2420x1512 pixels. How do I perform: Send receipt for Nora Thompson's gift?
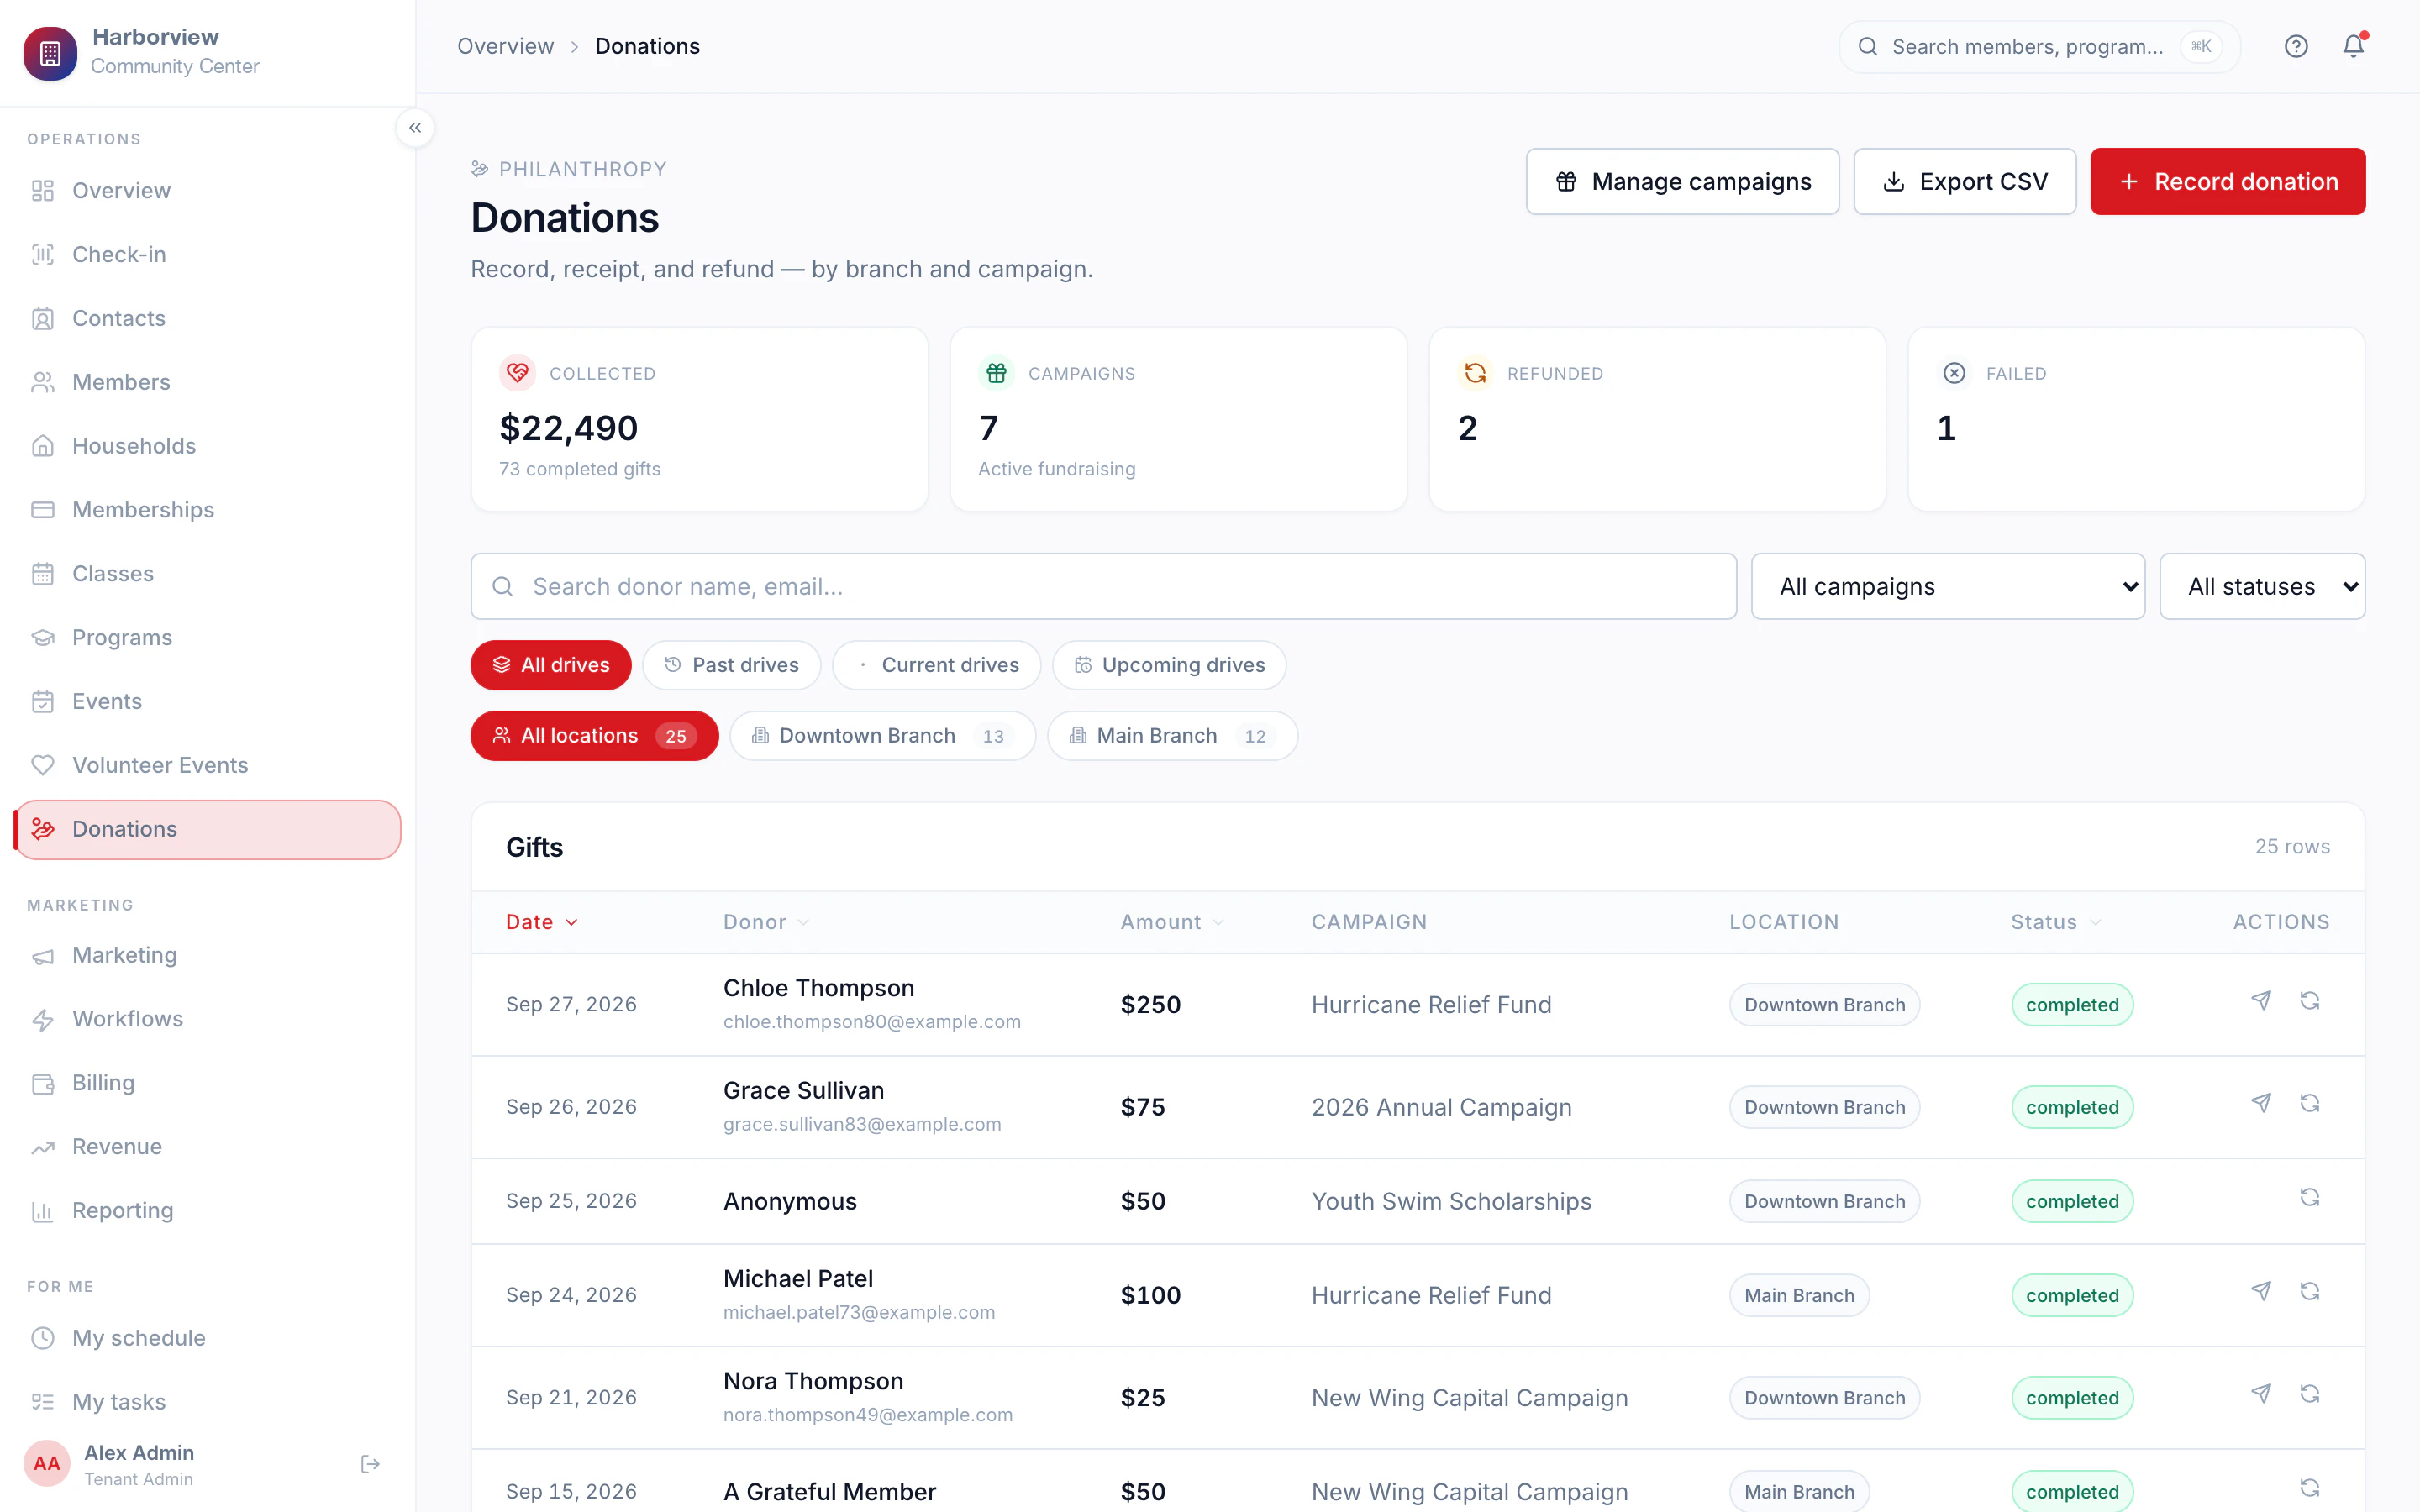(2261, 1393)
